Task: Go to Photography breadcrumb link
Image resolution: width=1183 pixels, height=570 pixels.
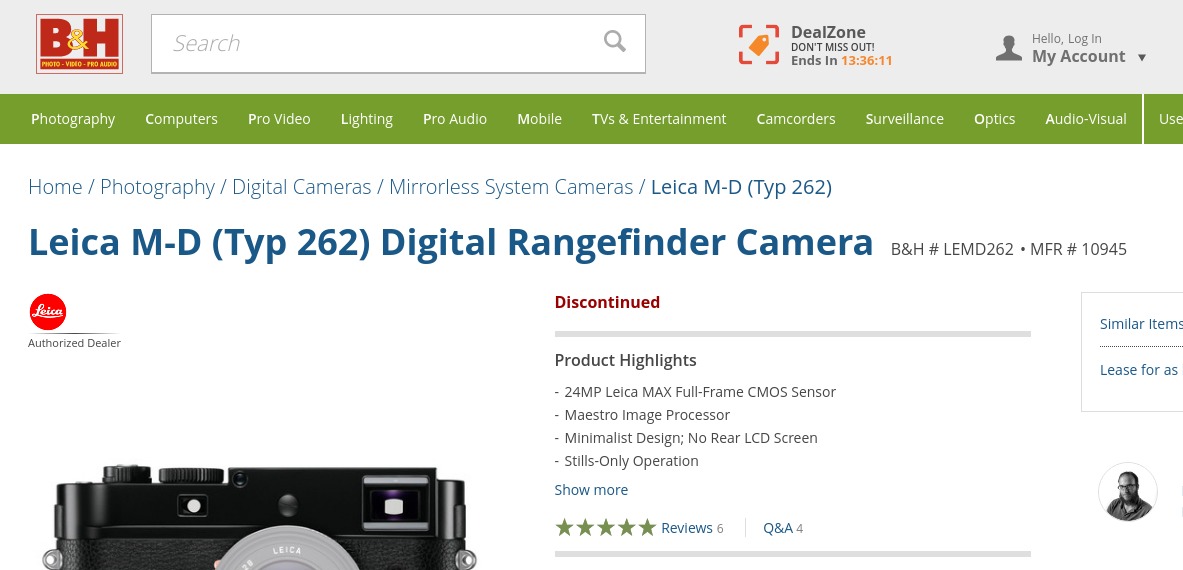Action: tap(157, 187)
